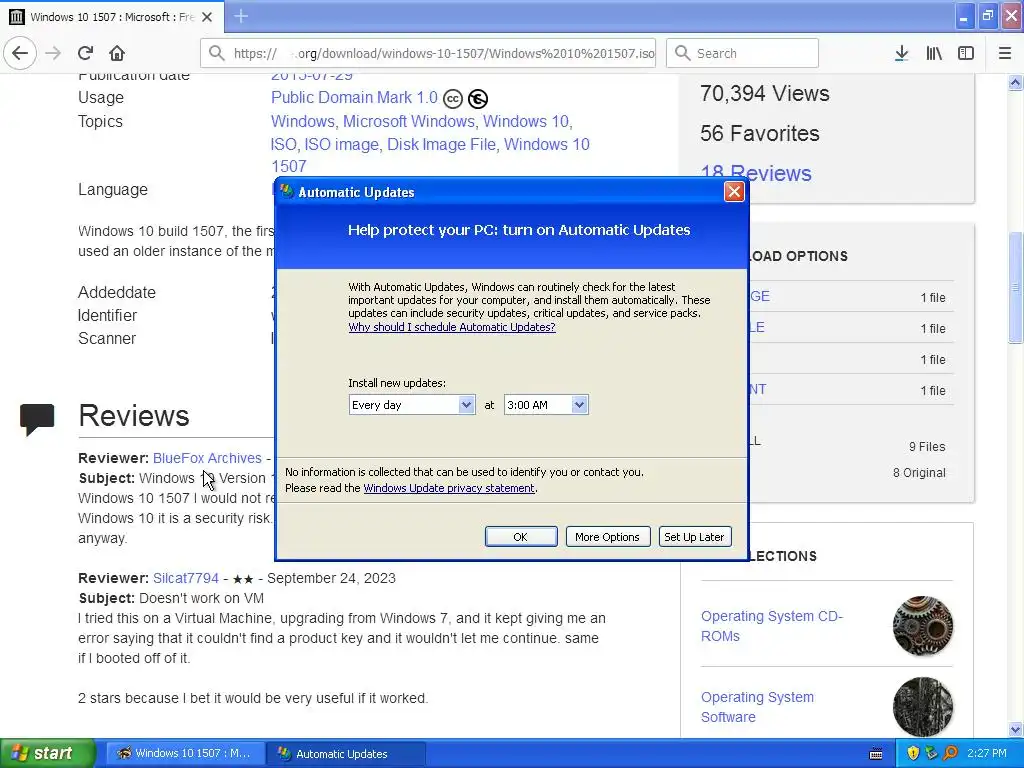Click the address bar URL field
Image resolution: width=1024 pixels, height=768 pixels.
(x=428, y=53)
